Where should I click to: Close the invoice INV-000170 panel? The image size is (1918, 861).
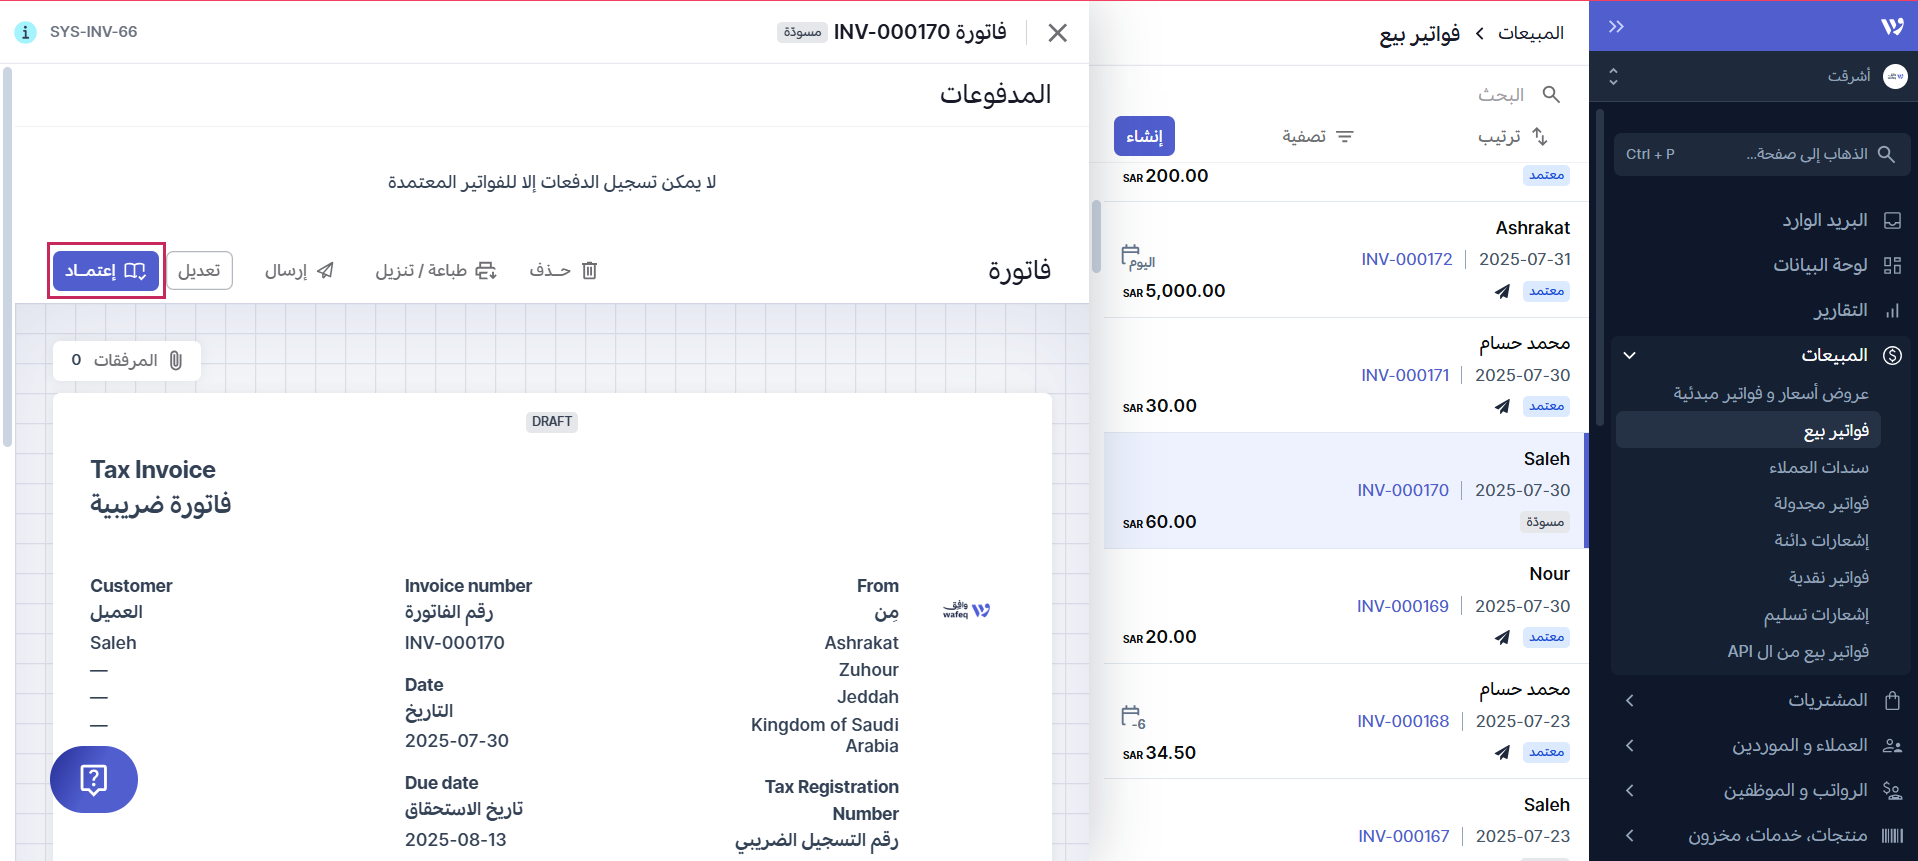[1057, 33]
